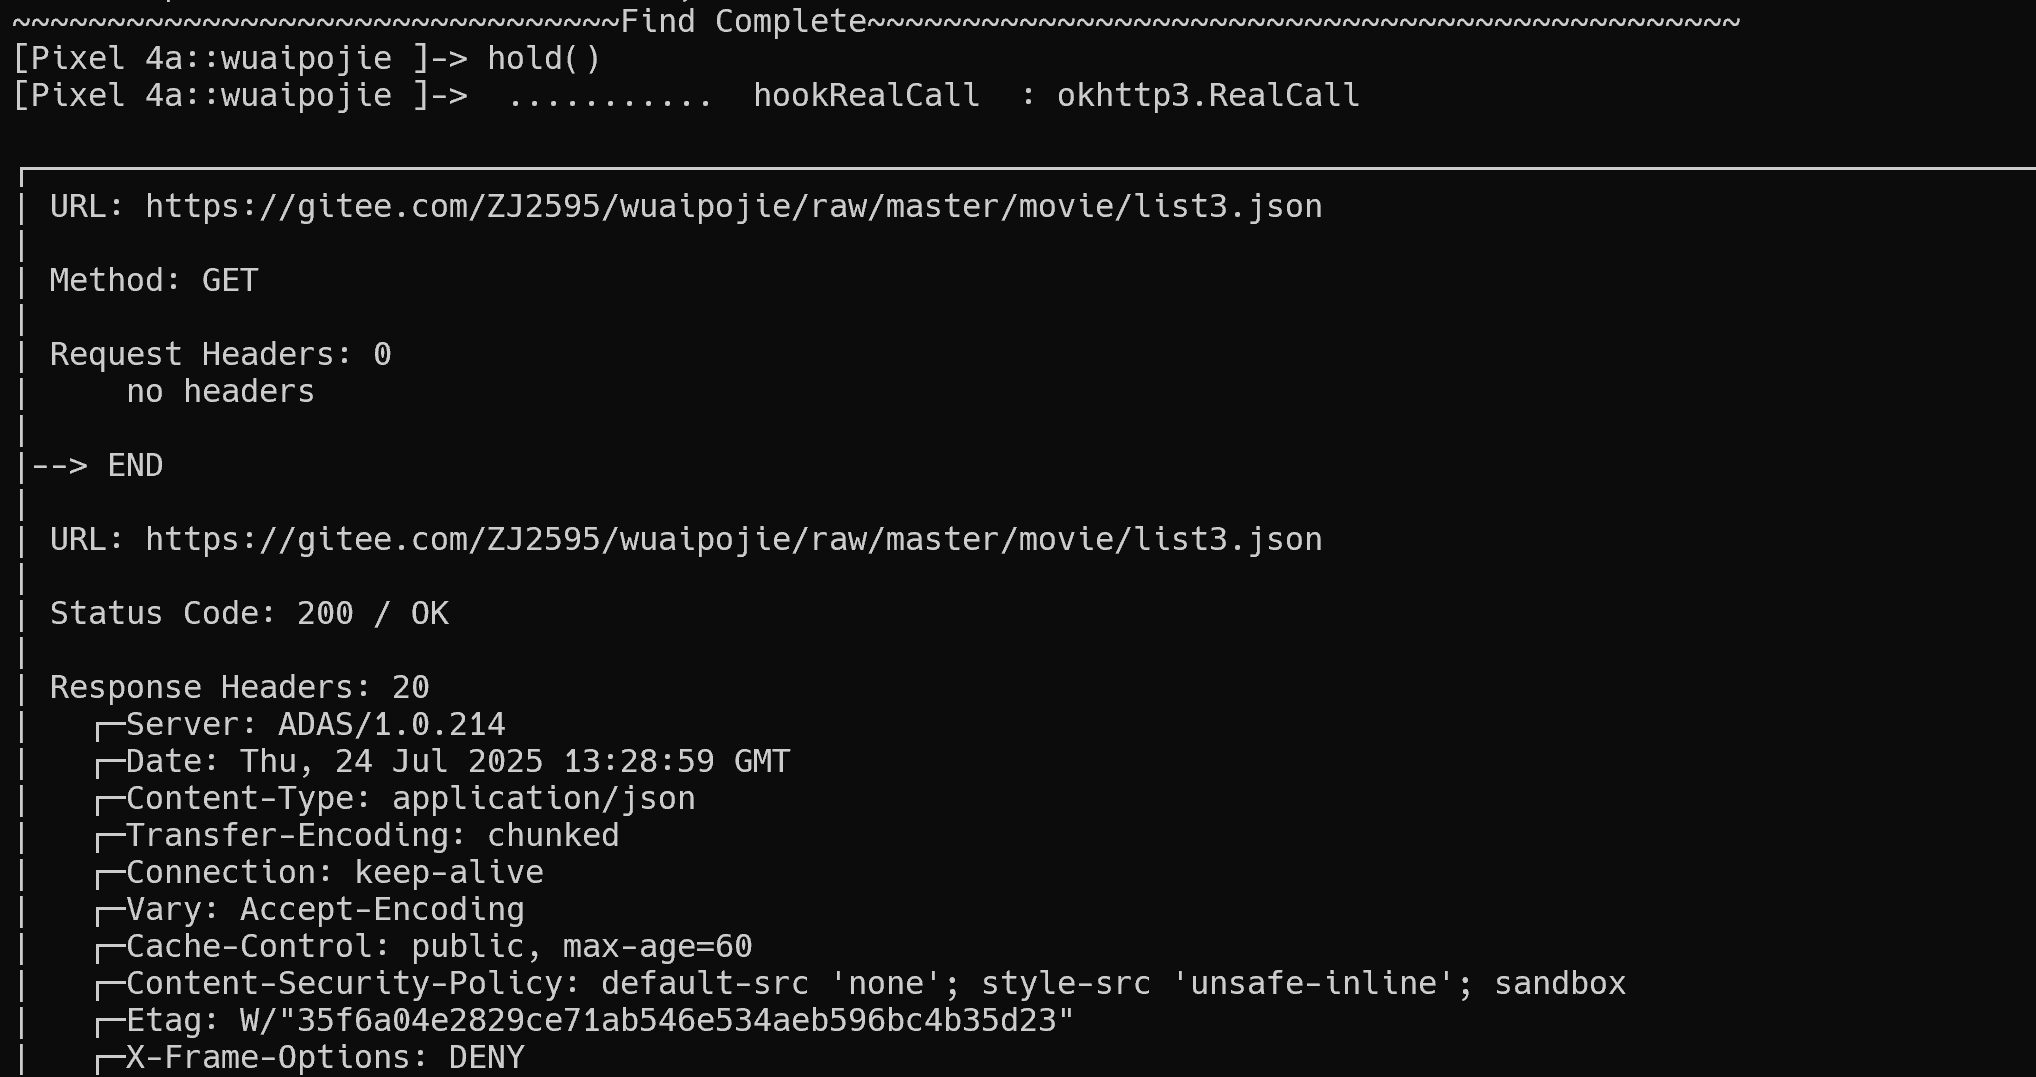Viewport: 2036px width, 1077px height.
Task: Click the hold() command text
Action: click(x=544, y=59)
